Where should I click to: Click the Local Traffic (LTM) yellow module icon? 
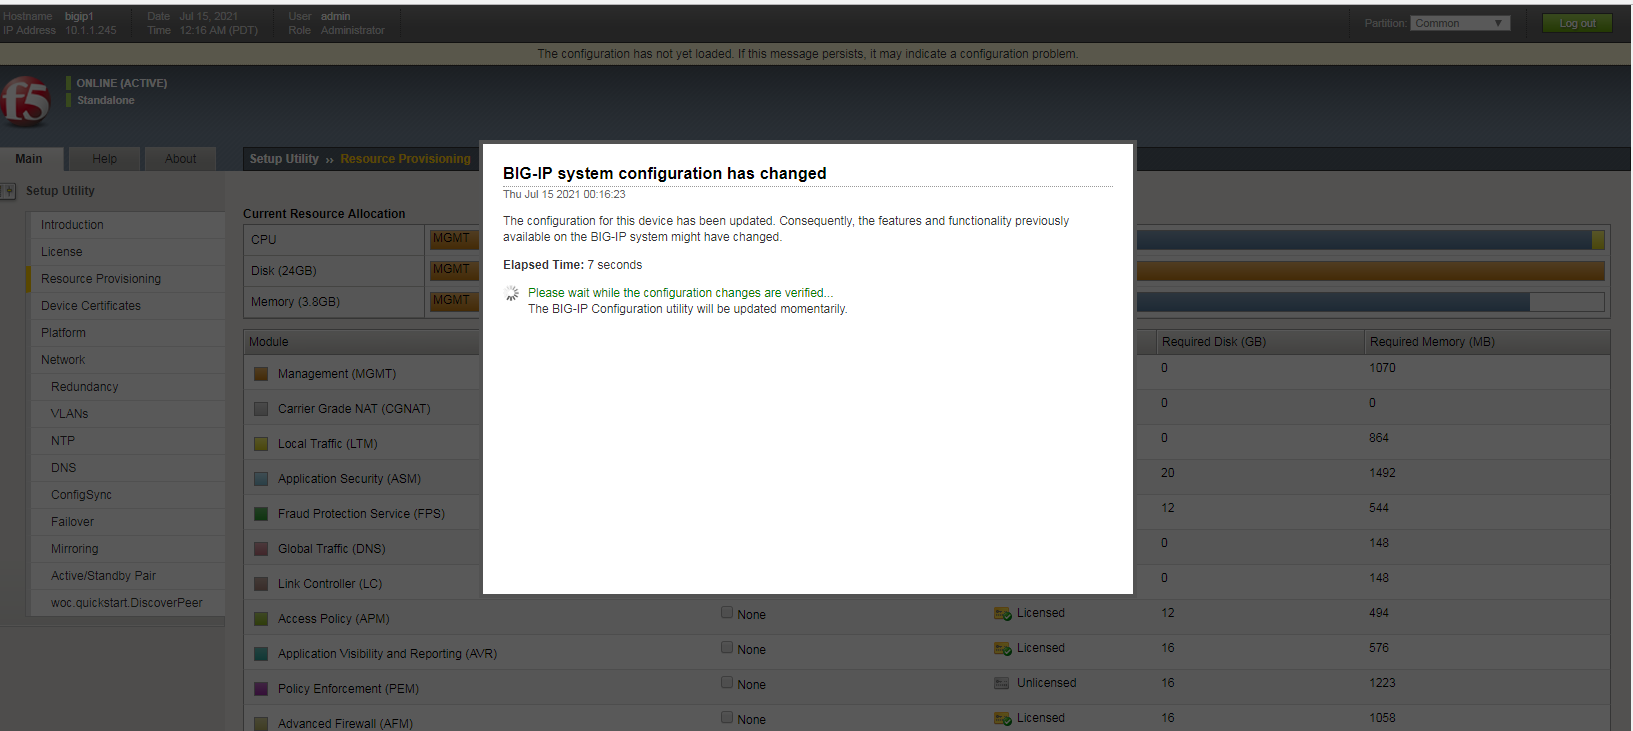click(261, 444)
